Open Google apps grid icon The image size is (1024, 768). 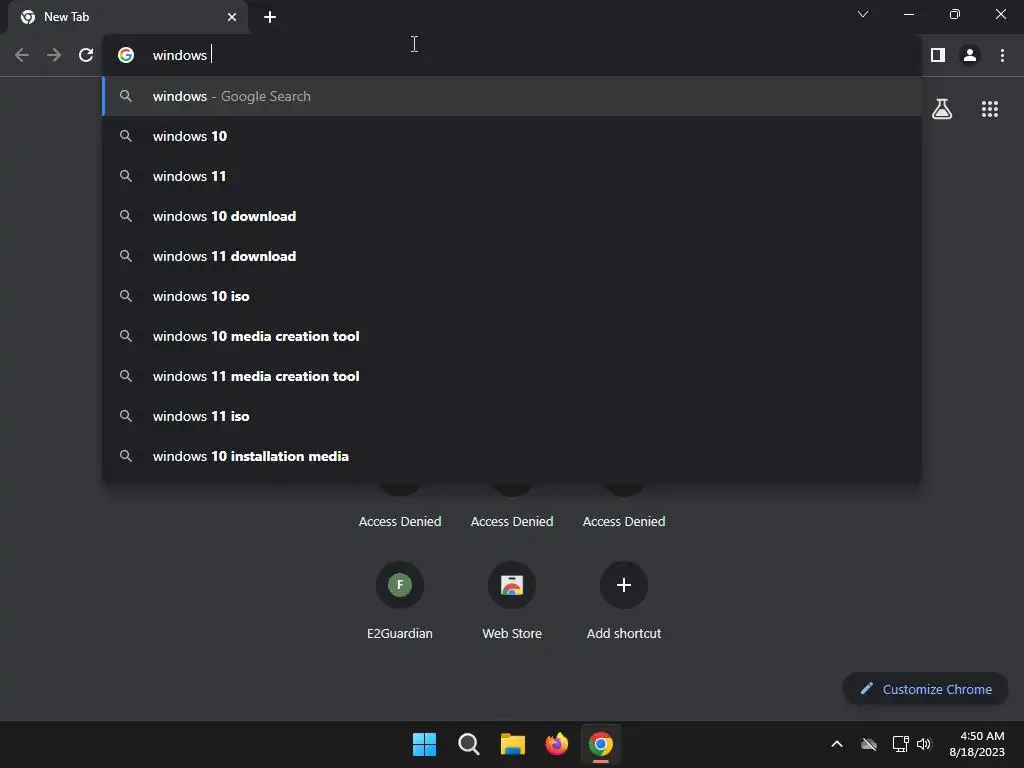(x=989, y=108)
